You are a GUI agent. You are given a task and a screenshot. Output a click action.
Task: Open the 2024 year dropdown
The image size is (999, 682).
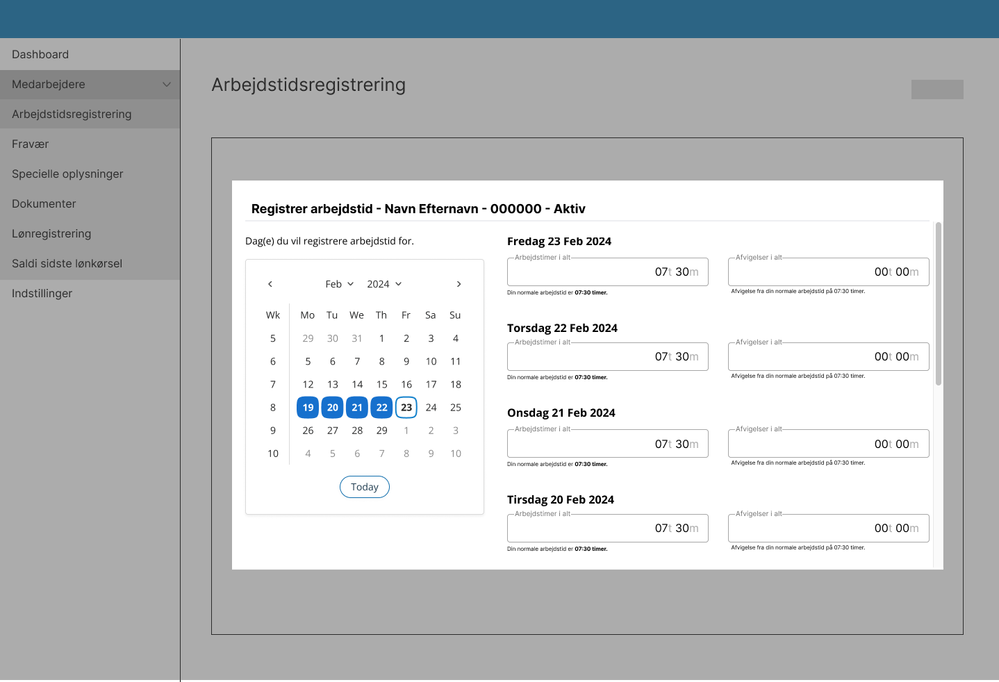384,284
